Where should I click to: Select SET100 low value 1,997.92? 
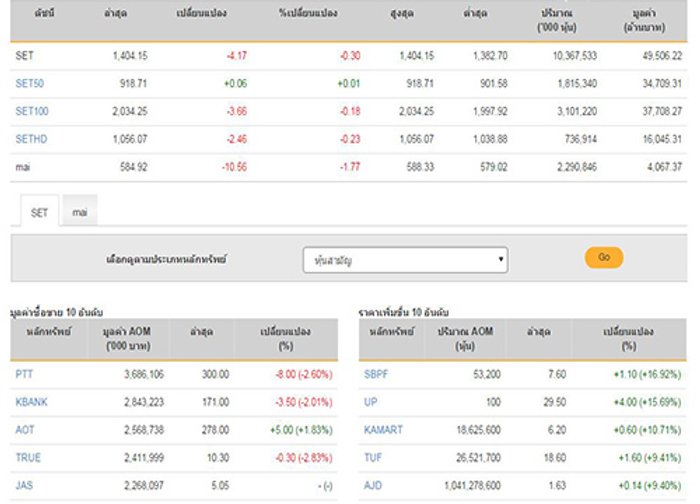click(490, 111)
